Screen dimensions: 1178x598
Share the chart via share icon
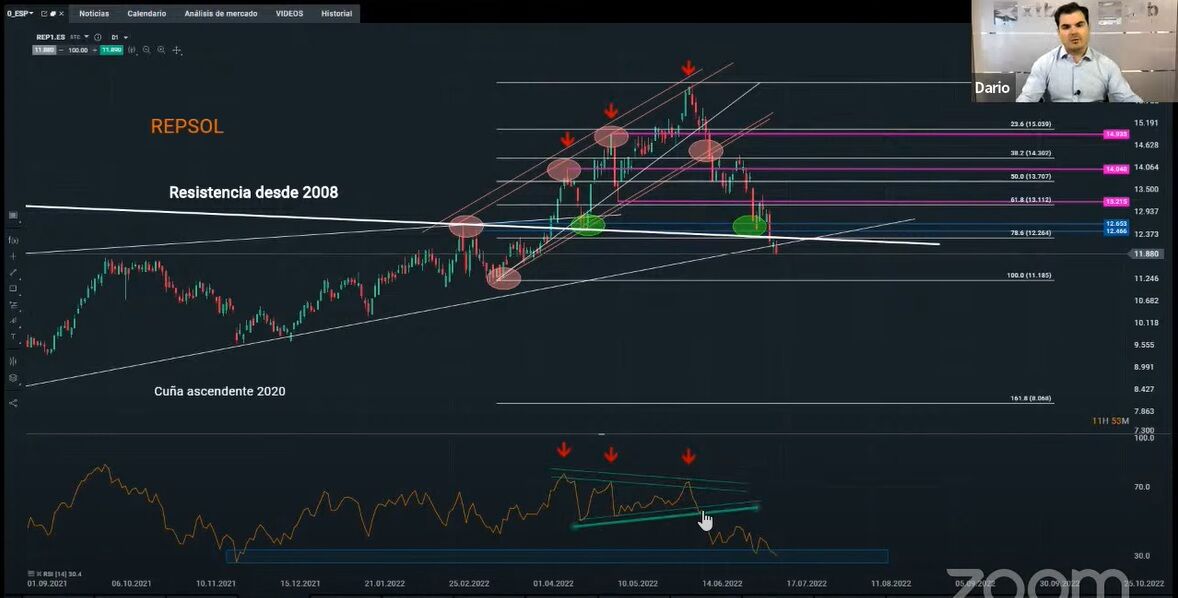(13, 403)
